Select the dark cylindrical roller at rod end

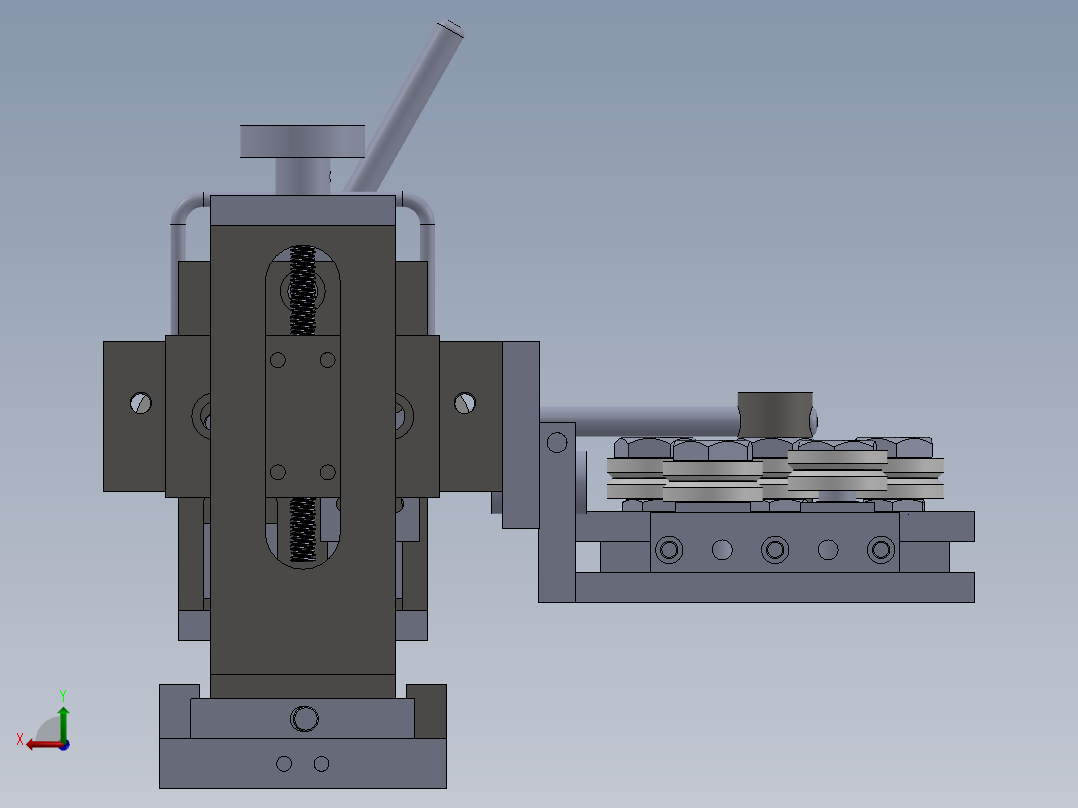click(776, 415)
